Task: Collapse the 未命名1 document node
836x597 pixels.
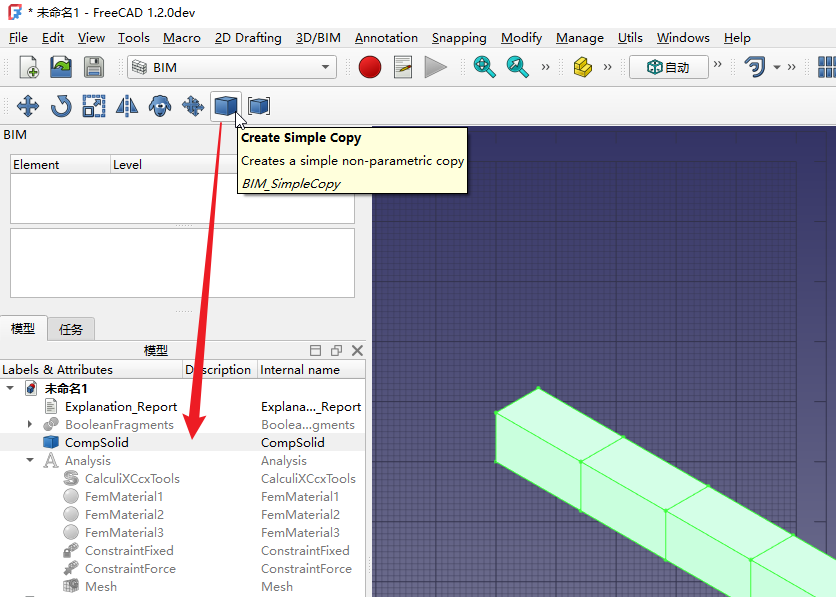Action: [10, 388]
